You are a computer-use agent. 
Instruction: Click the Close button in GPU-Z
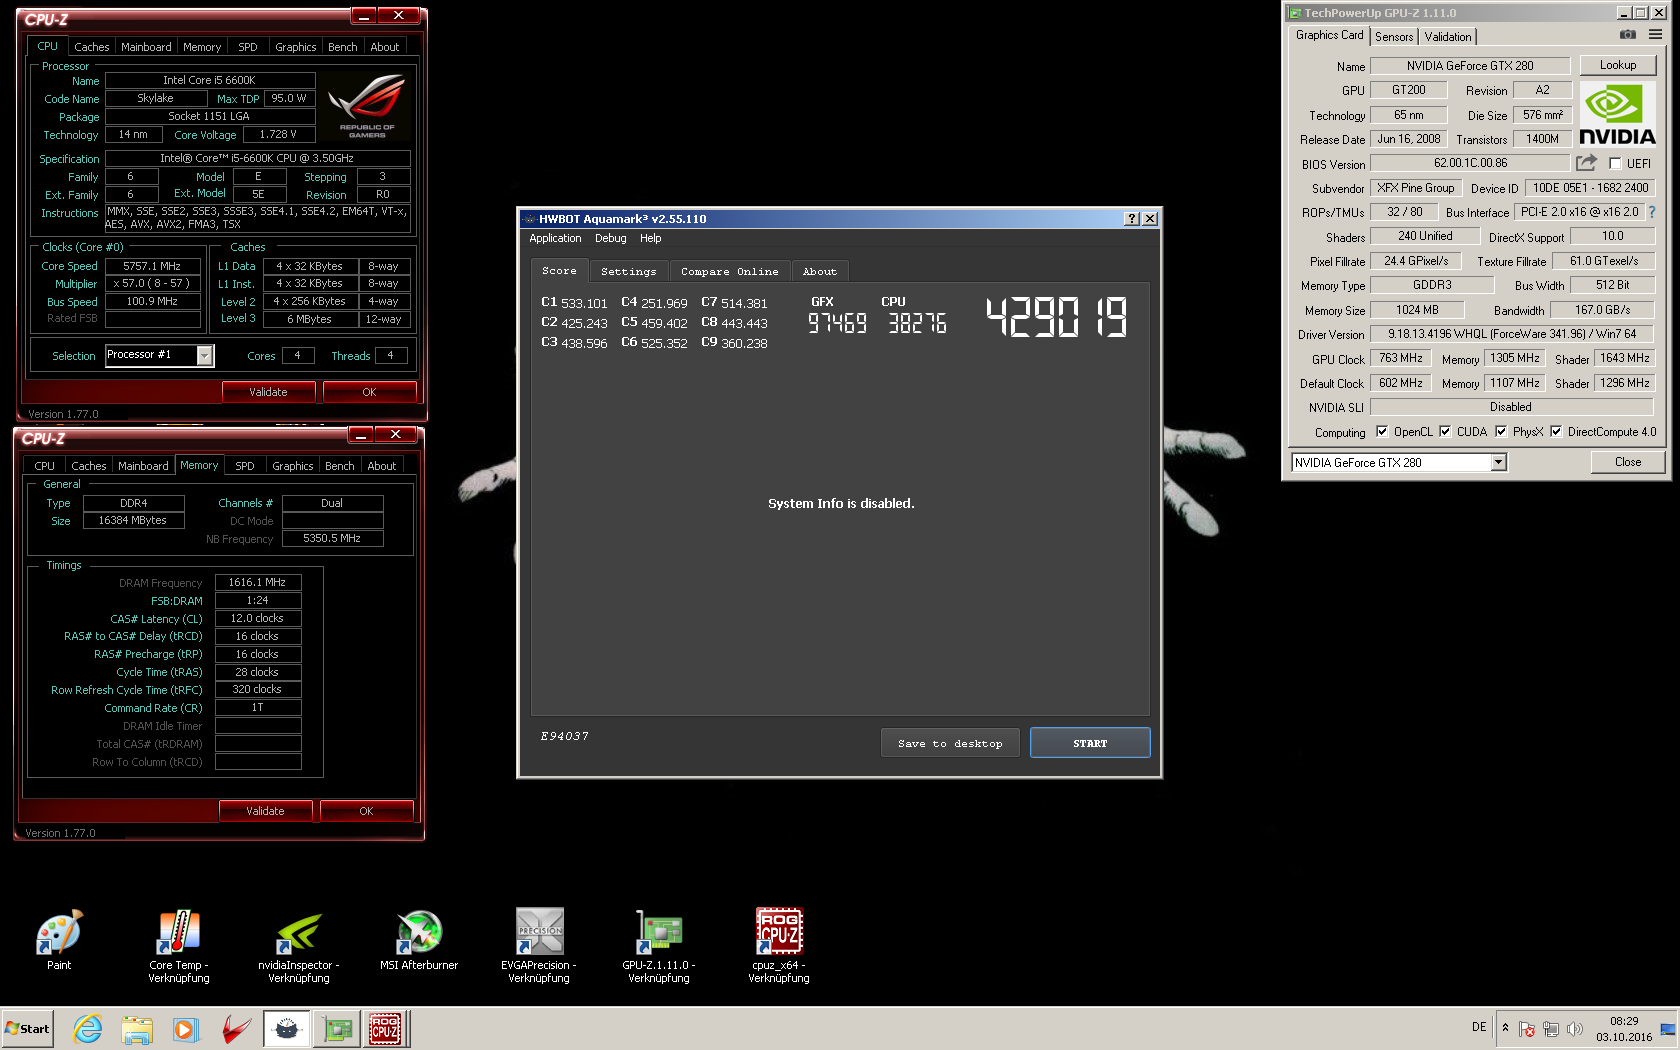click(x=1628, y=462)
